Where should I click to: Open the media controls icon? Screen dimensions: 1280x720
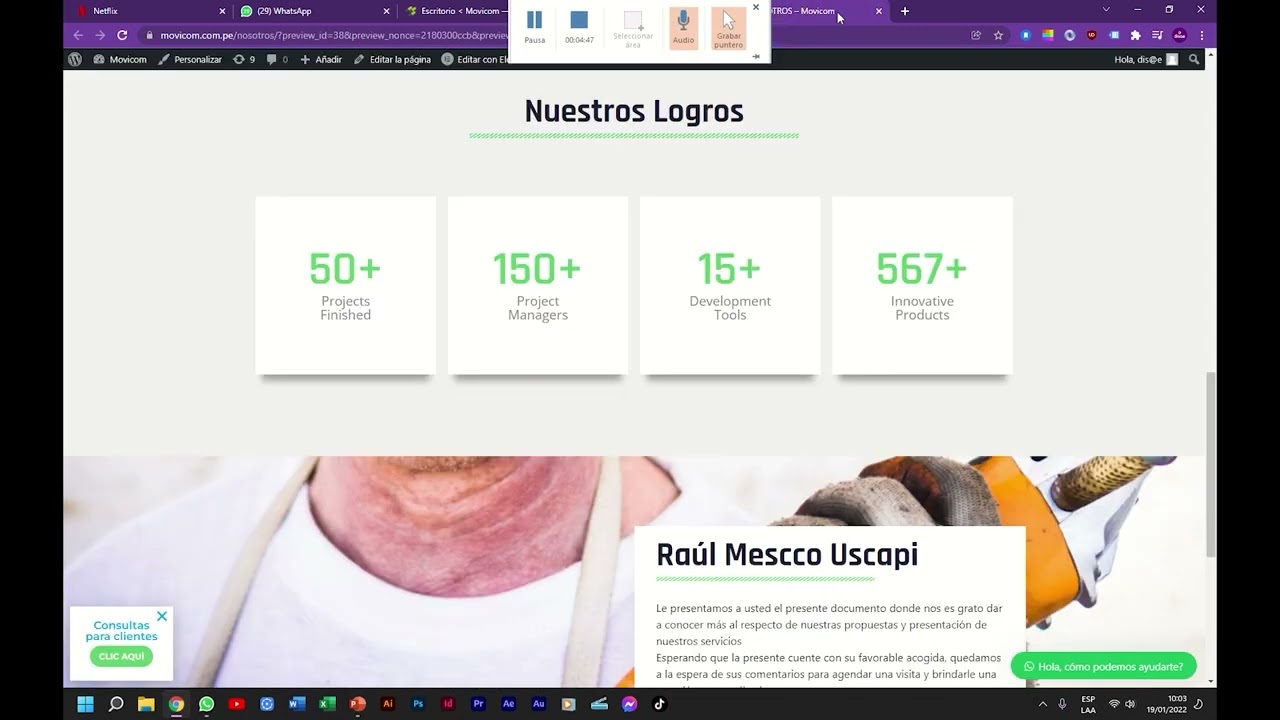pyautogui.click(x=1157, y=35)
